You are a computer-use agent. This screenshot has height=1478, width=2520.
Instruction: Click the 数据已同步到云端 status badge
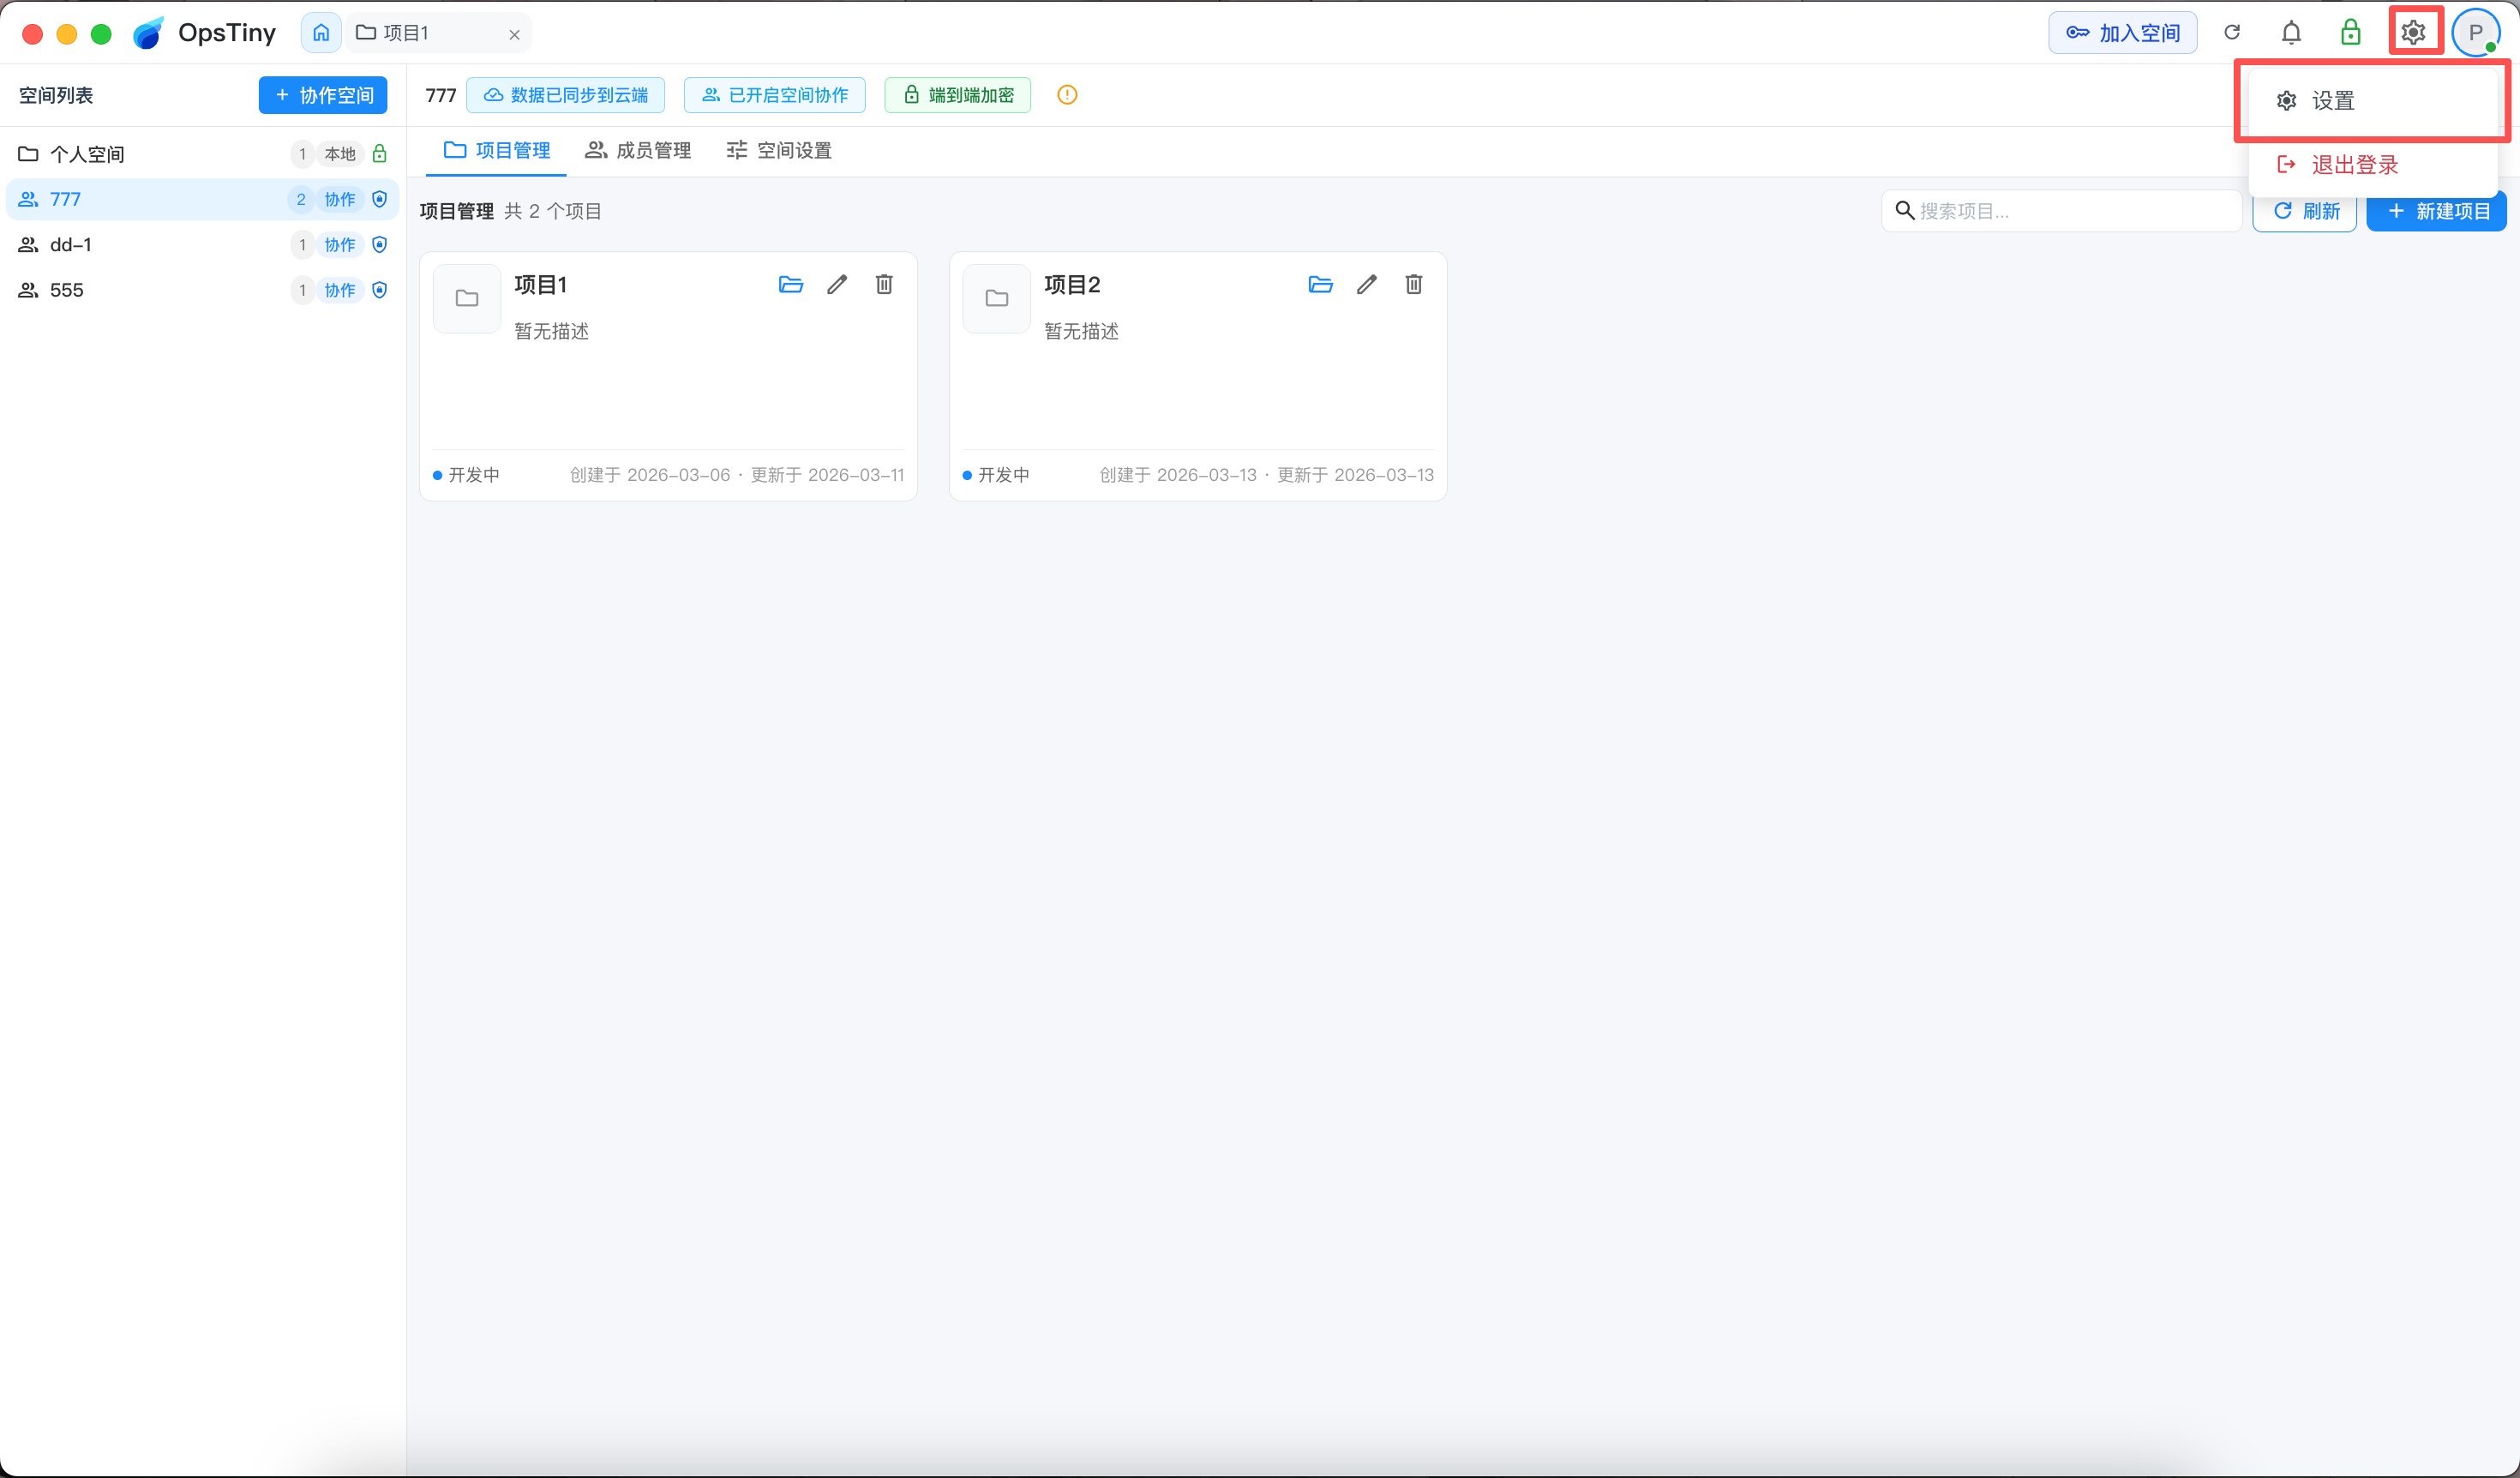[566, 95]
